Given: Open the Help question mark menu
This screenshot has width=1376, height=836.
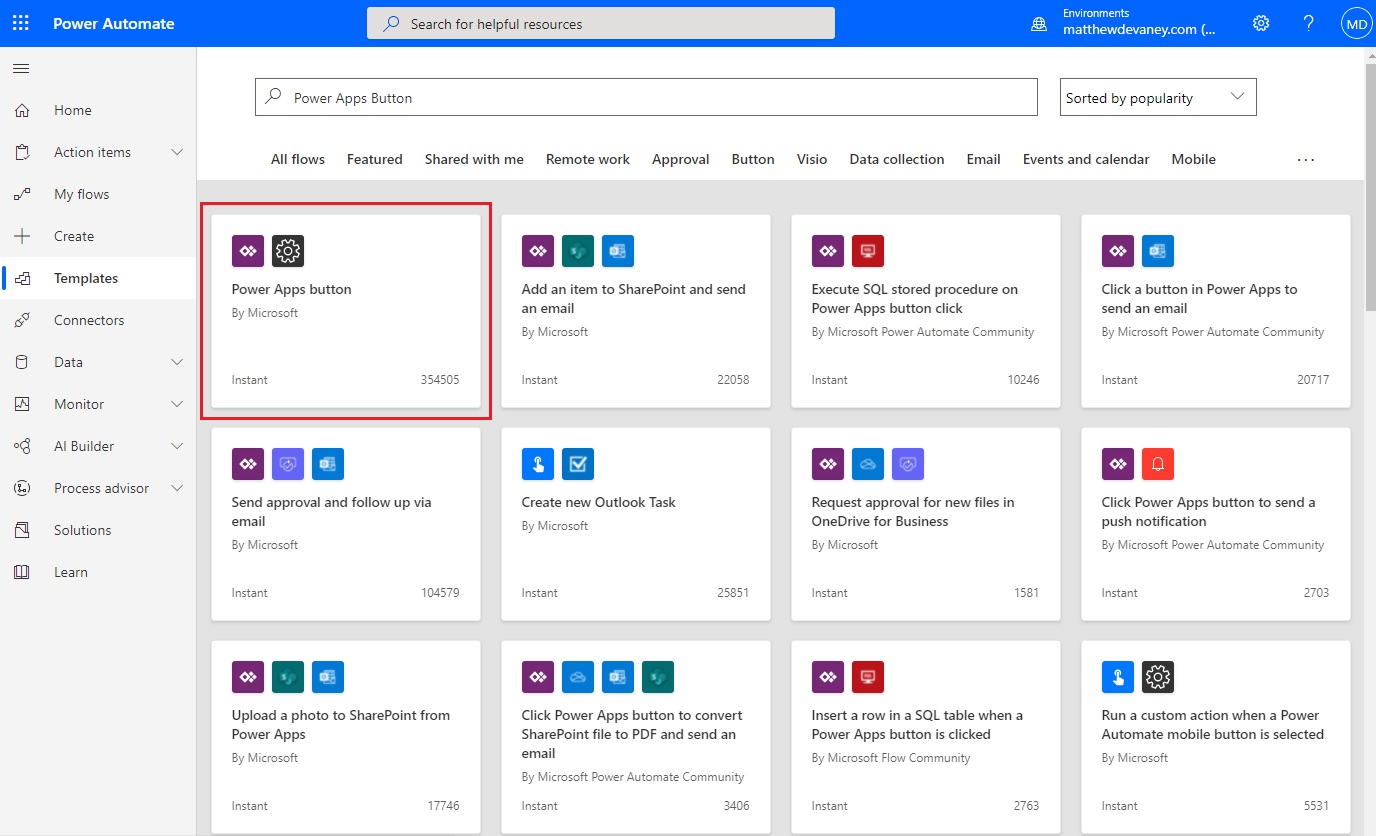Looking at the screenshot, I should click(1308, 22).
